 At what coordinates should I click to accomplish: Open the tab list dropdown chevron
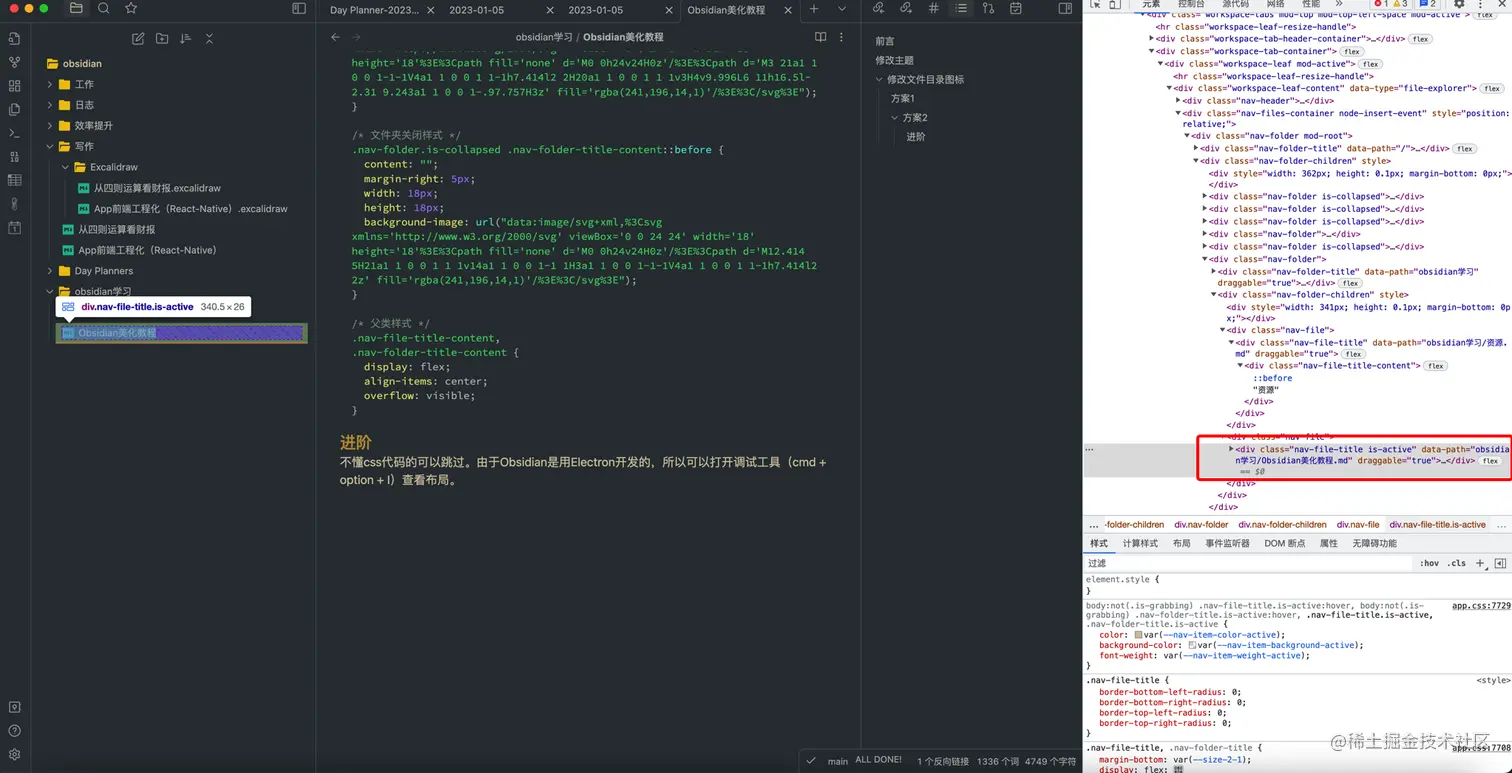click(x=842, y=9)
